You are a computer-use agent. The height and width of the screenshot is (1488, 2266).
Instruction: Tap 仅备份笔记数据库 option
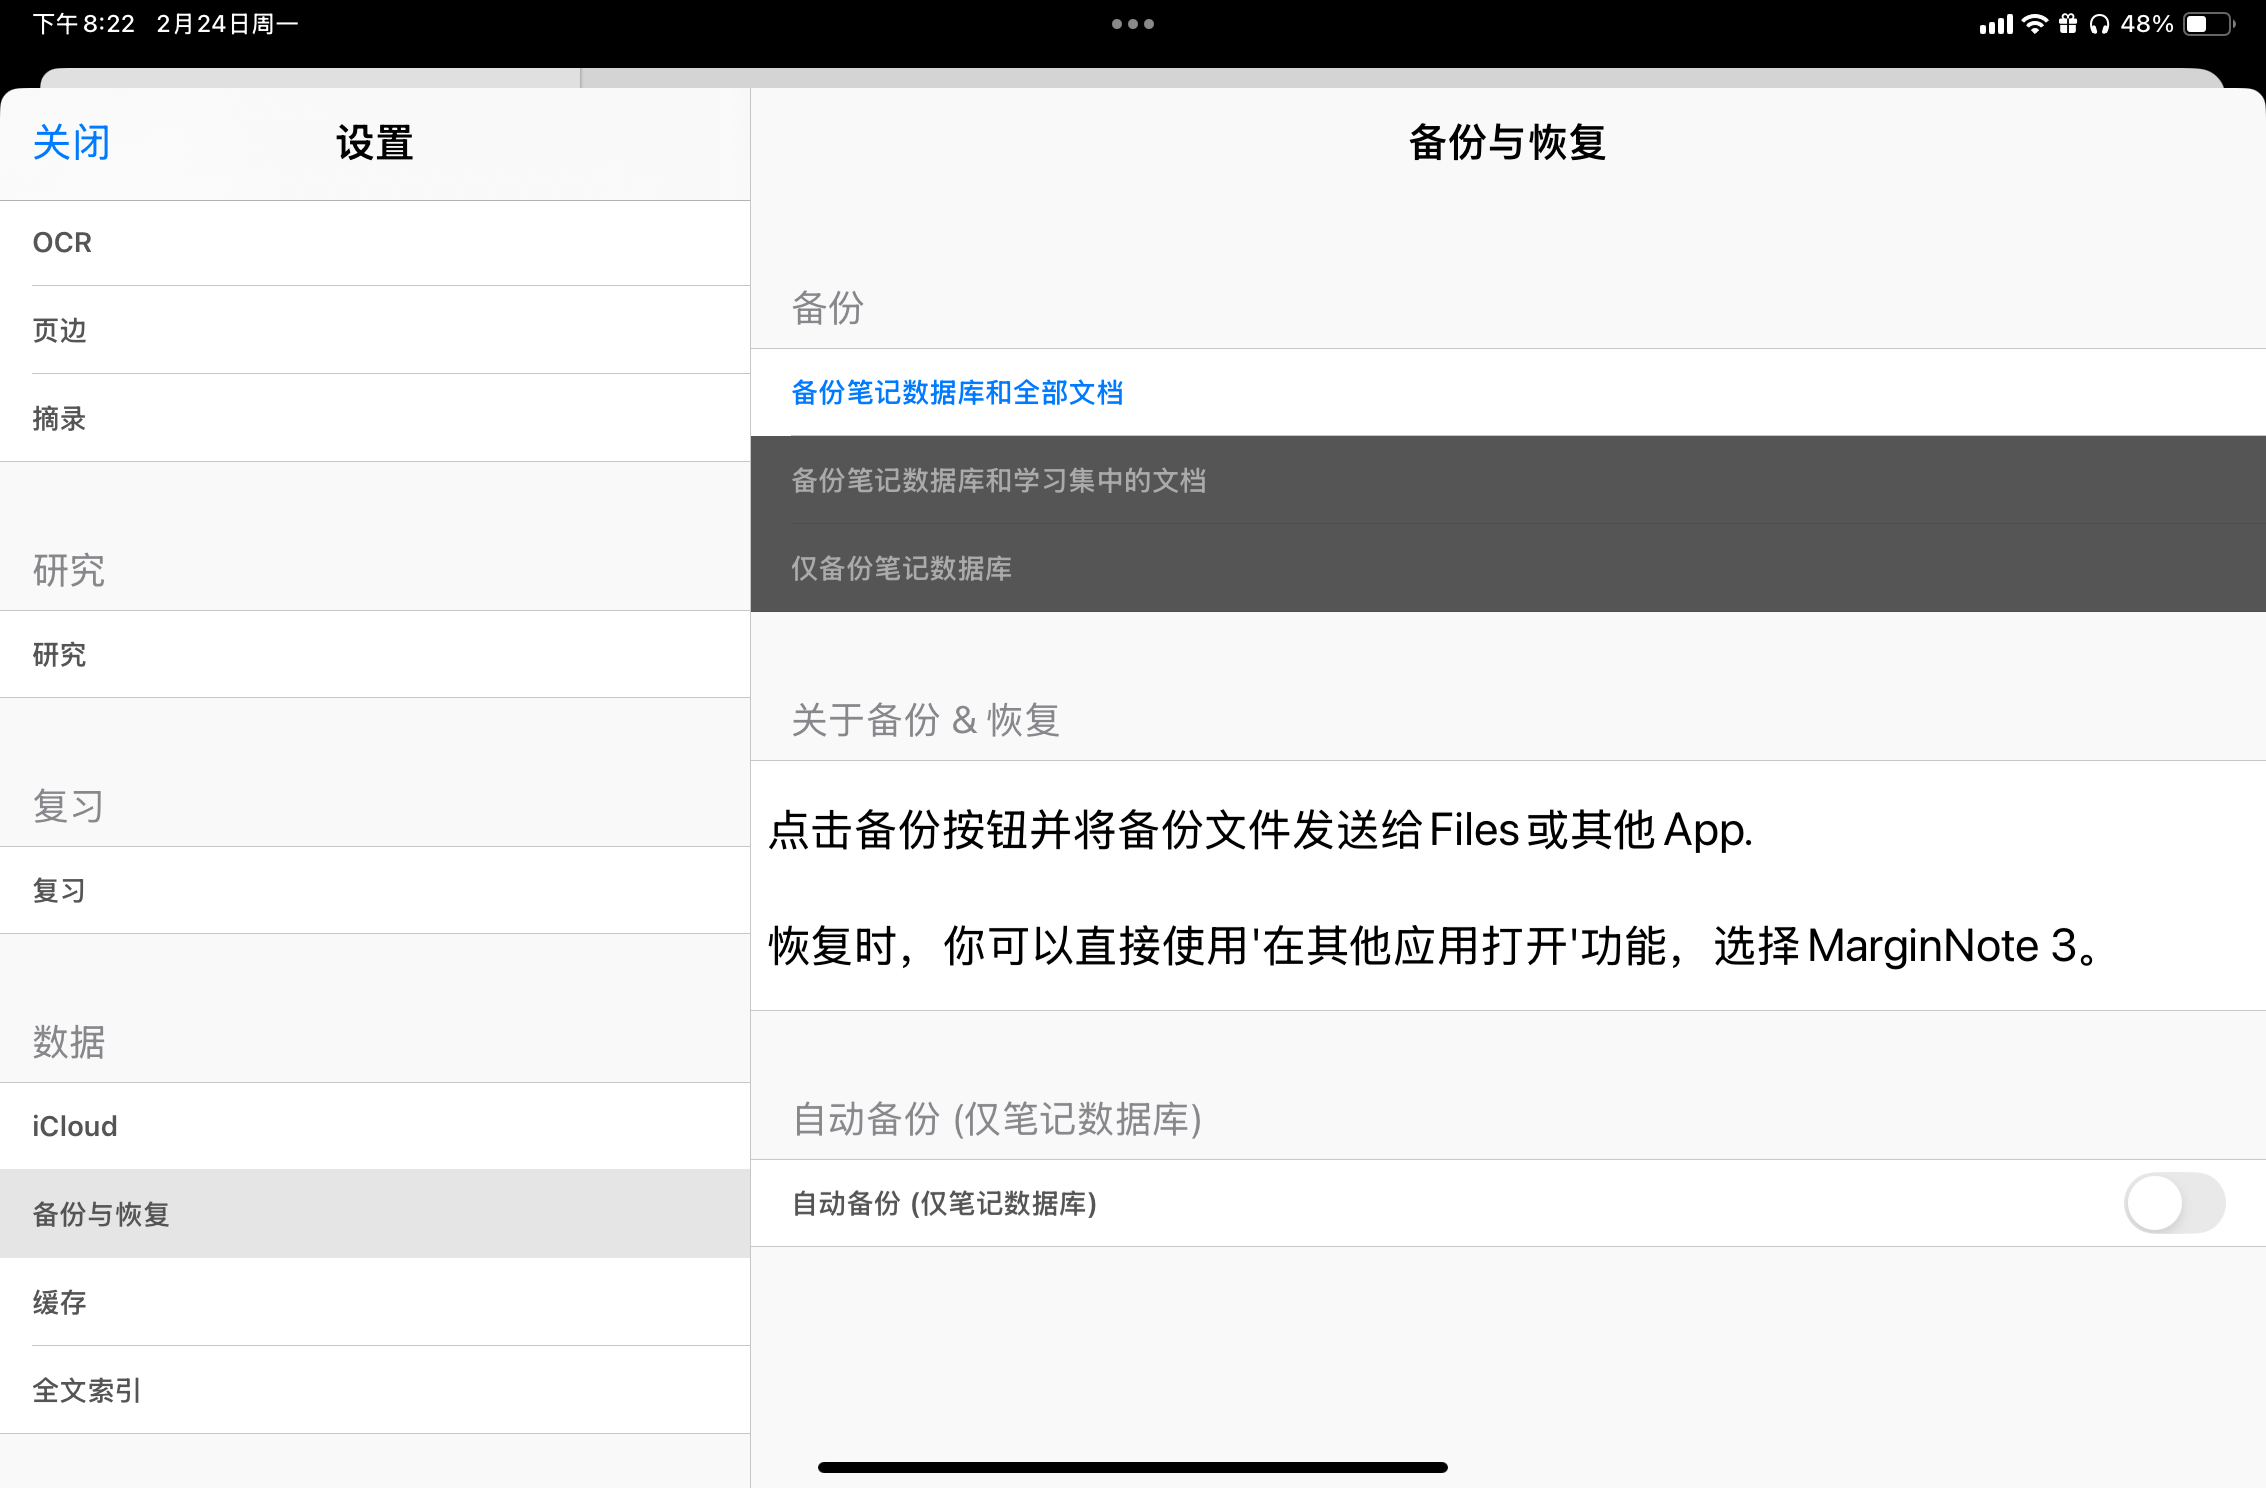click(1508, 568)
